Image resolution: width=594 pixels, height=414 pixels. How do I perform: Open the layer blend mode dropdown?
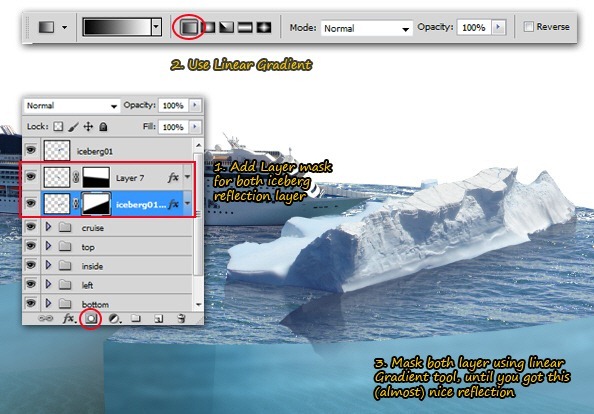click(72, 106)
